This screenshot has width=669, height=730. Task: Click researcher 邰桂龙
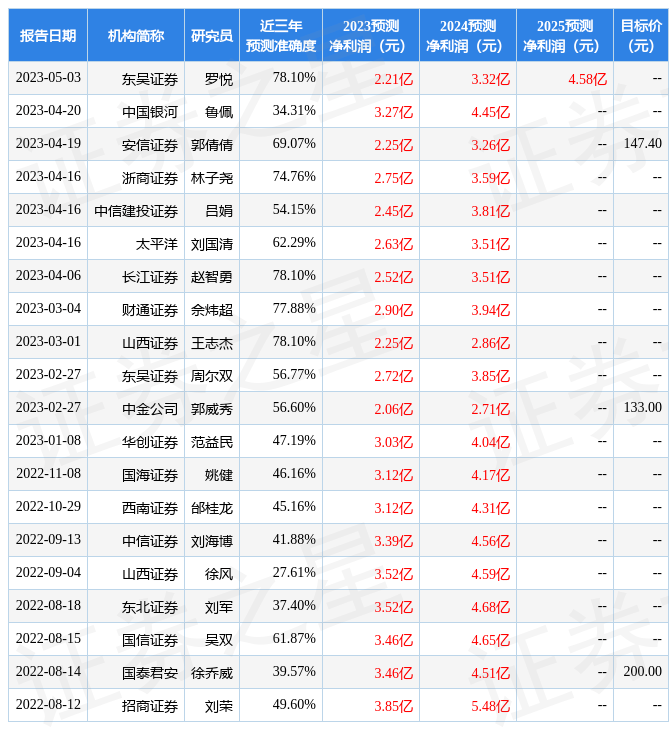212,509
